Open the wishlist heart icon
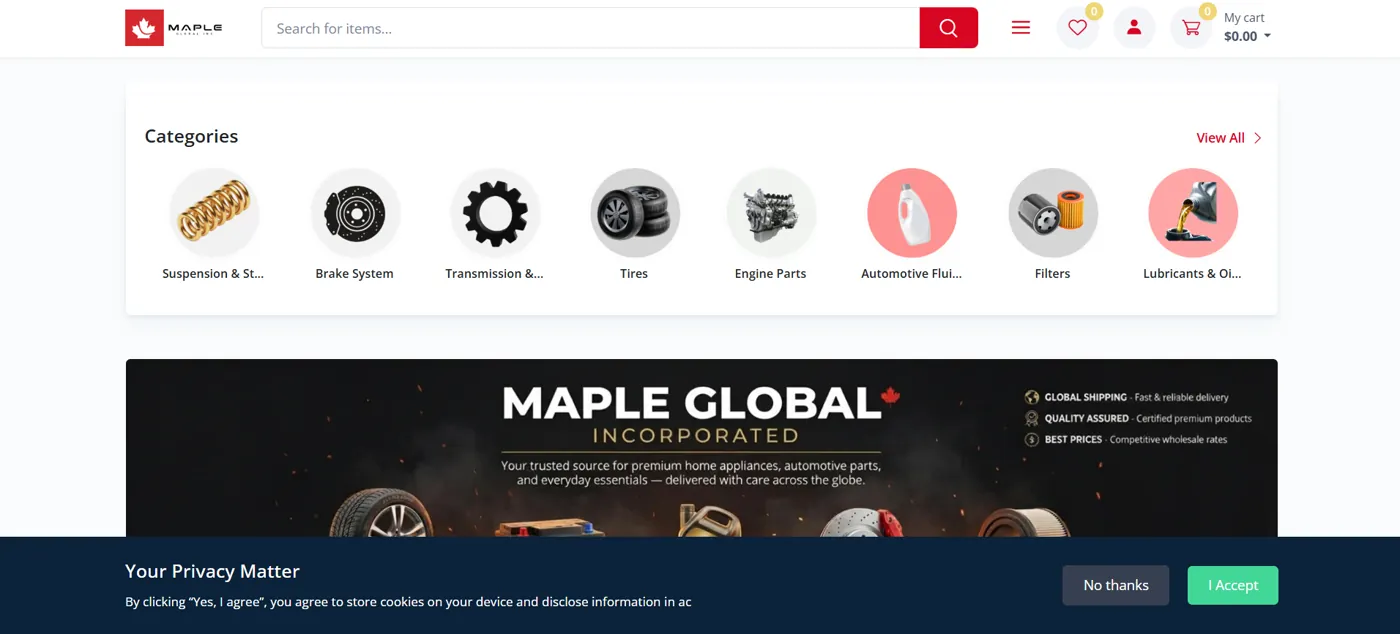1400x634 pixels. tap(1077, 28)
